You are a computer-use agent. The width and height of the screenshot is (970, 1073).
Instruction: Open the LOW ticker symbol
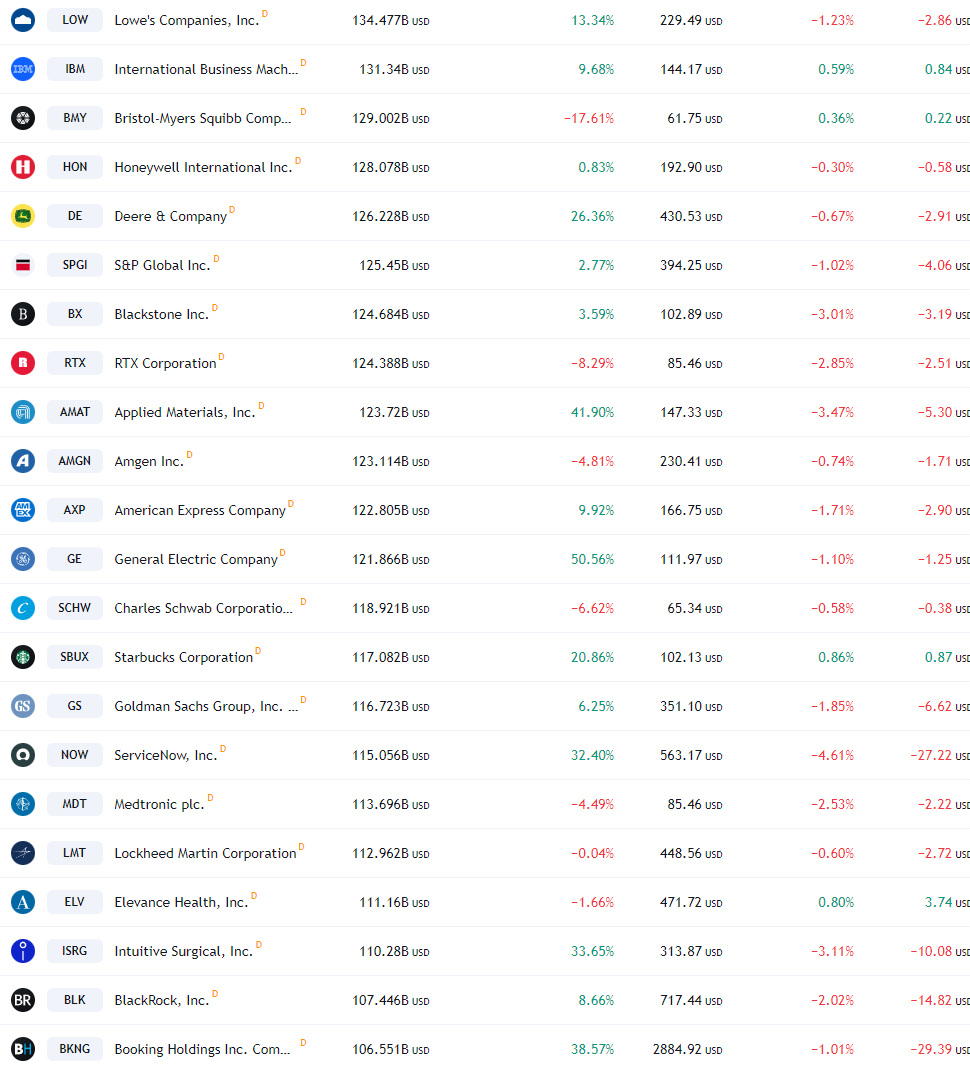pos(75,20)
